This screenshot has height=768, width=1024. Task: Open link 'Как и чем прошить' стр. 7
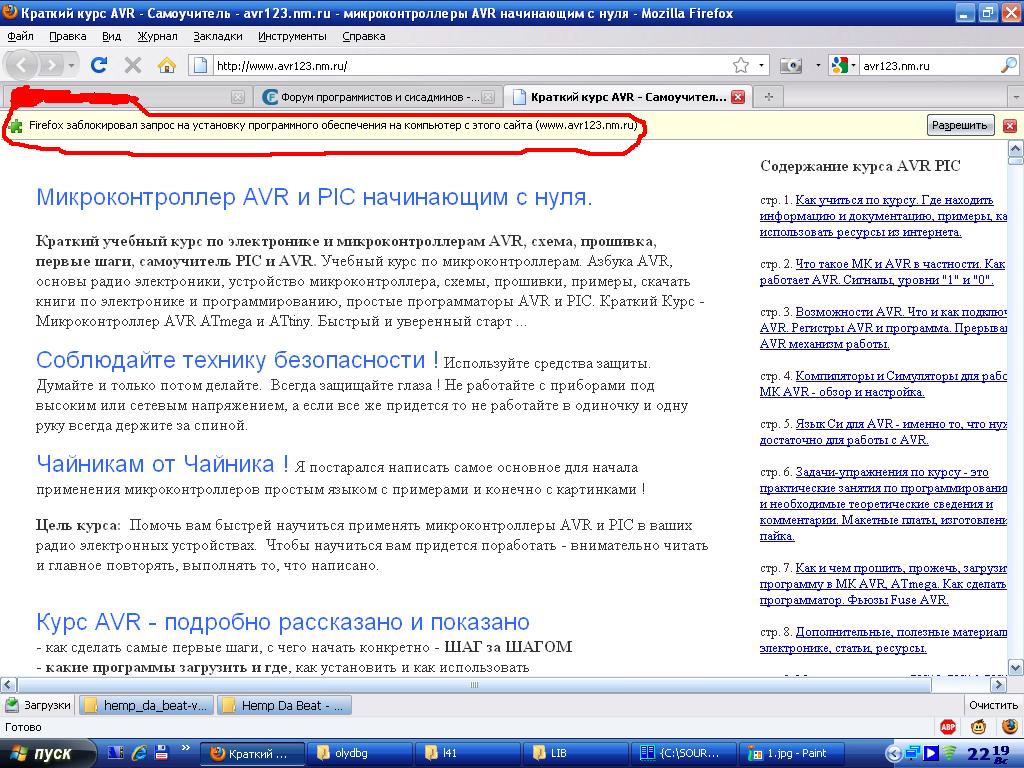[883, 584]
